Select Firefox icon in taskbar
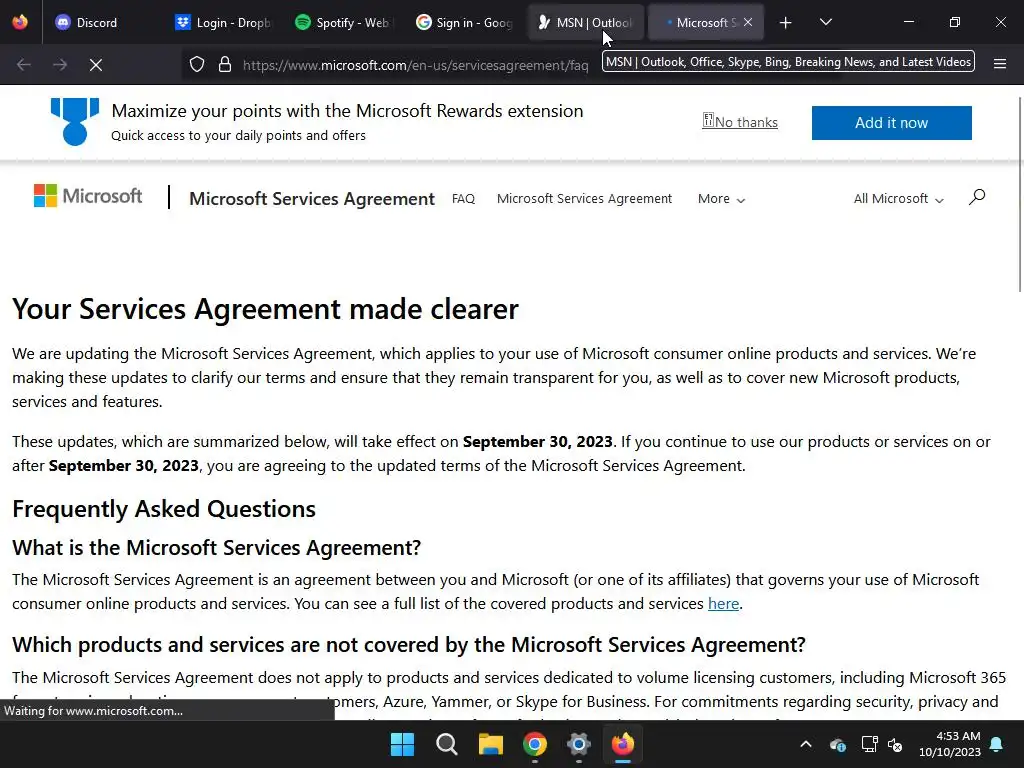 [622, 744]
